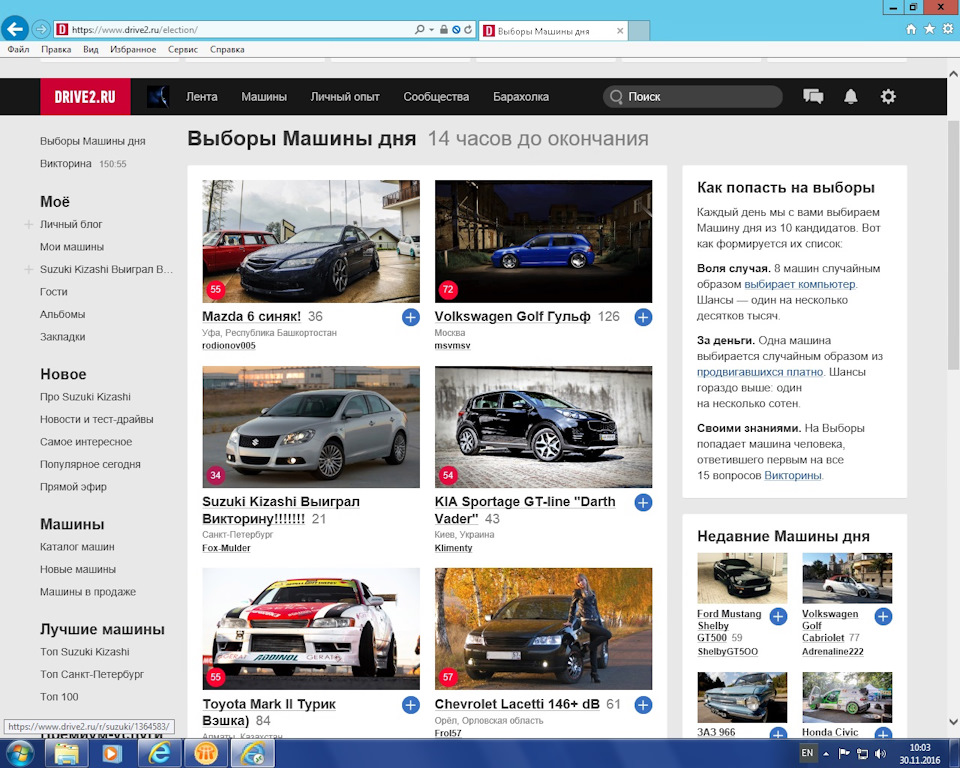Open Топ 100 in the sidebar
This screenshot has width=960, height=768.
coord(59,697)
